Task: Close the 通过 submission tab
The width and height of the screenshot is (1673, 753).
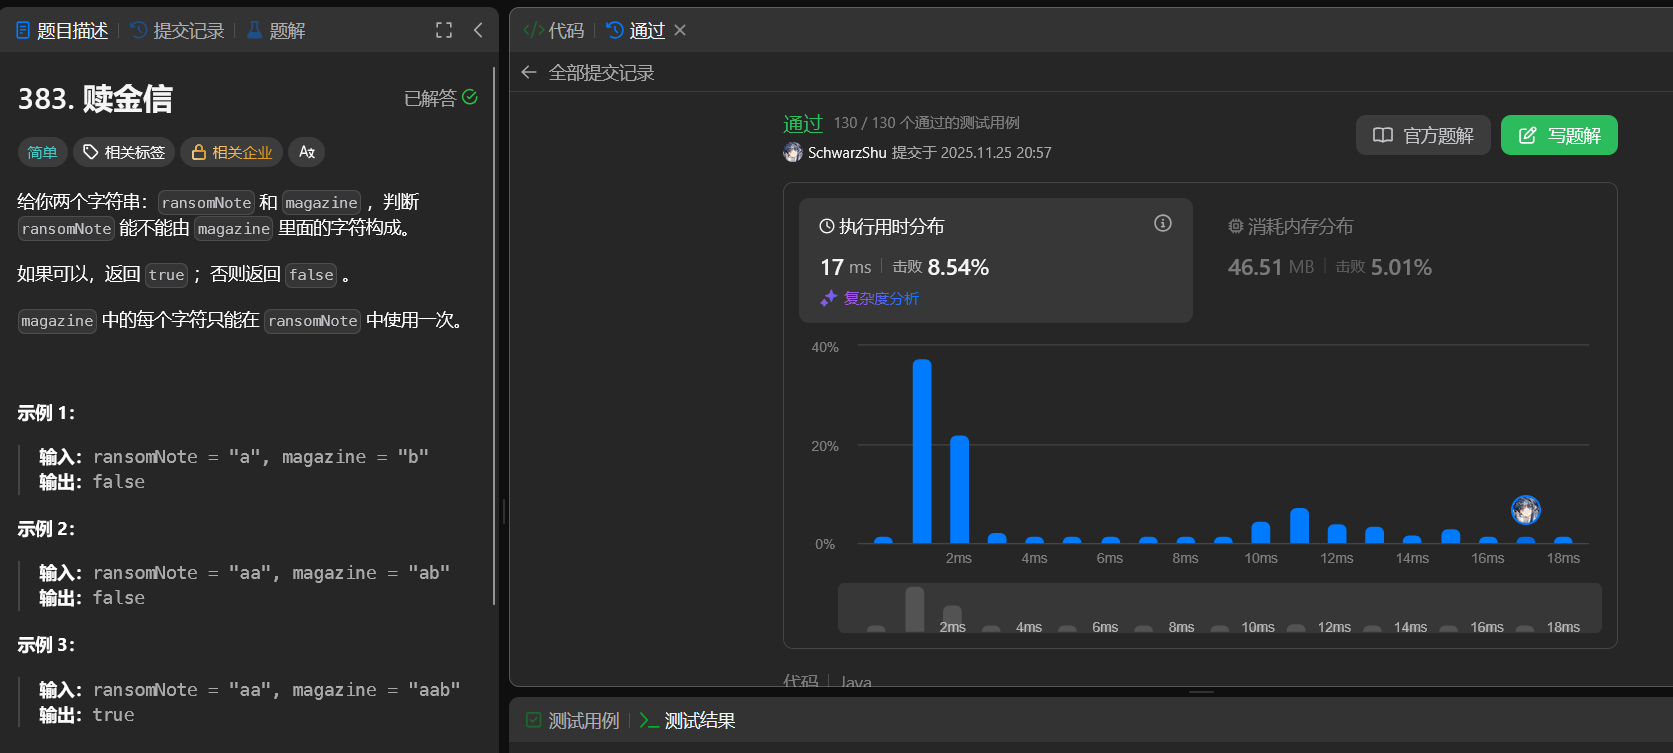Action: 680,30
